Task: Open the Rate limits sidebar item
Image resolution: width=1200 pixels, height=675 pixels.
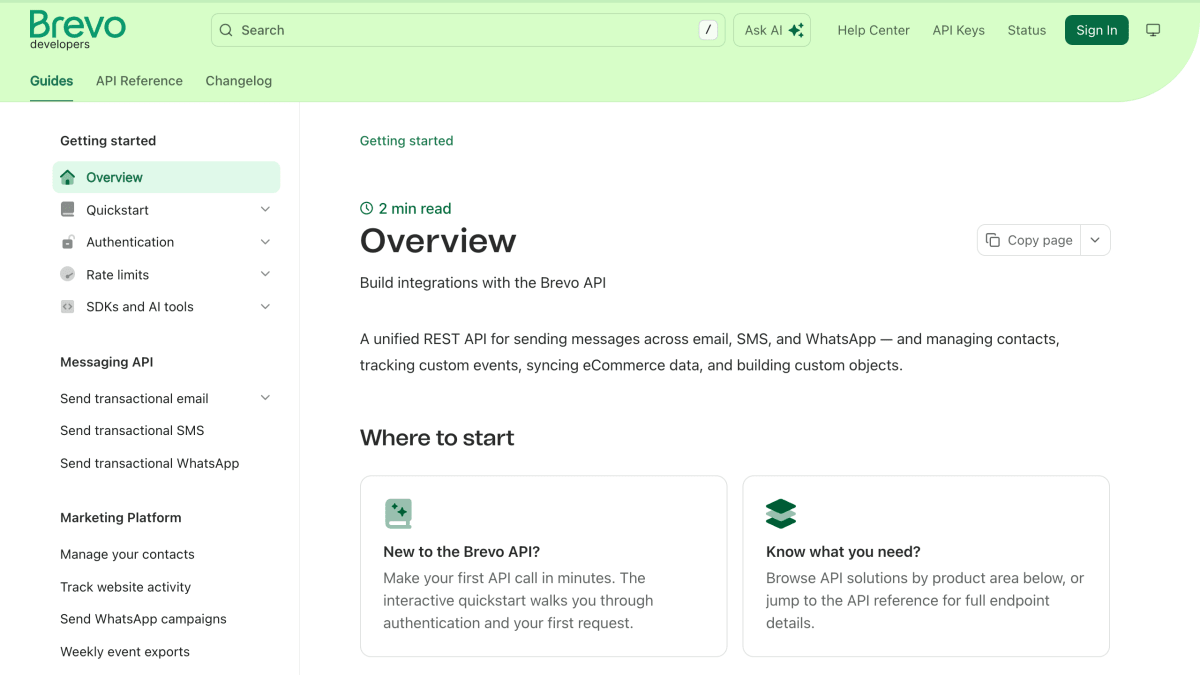Action: pyautogui.click(x=166, y=274)
